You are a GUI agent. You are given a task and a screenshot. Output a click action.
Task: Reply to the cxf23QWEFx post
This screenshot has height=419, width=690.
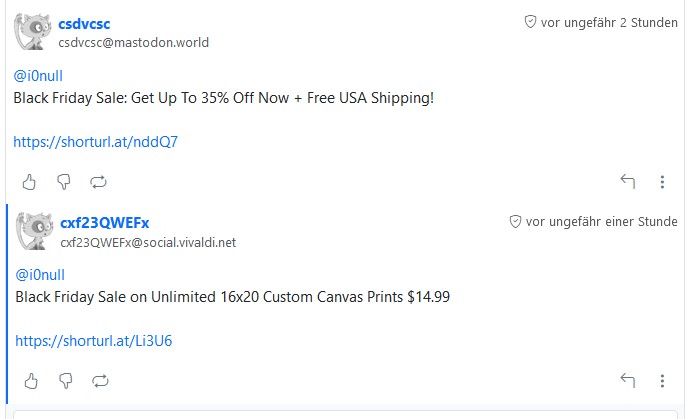(627, 380)
